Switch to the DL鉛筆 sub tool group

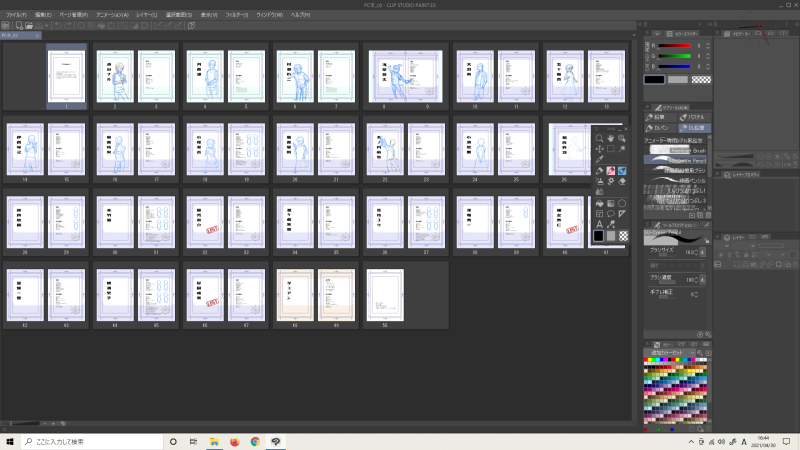694,128
